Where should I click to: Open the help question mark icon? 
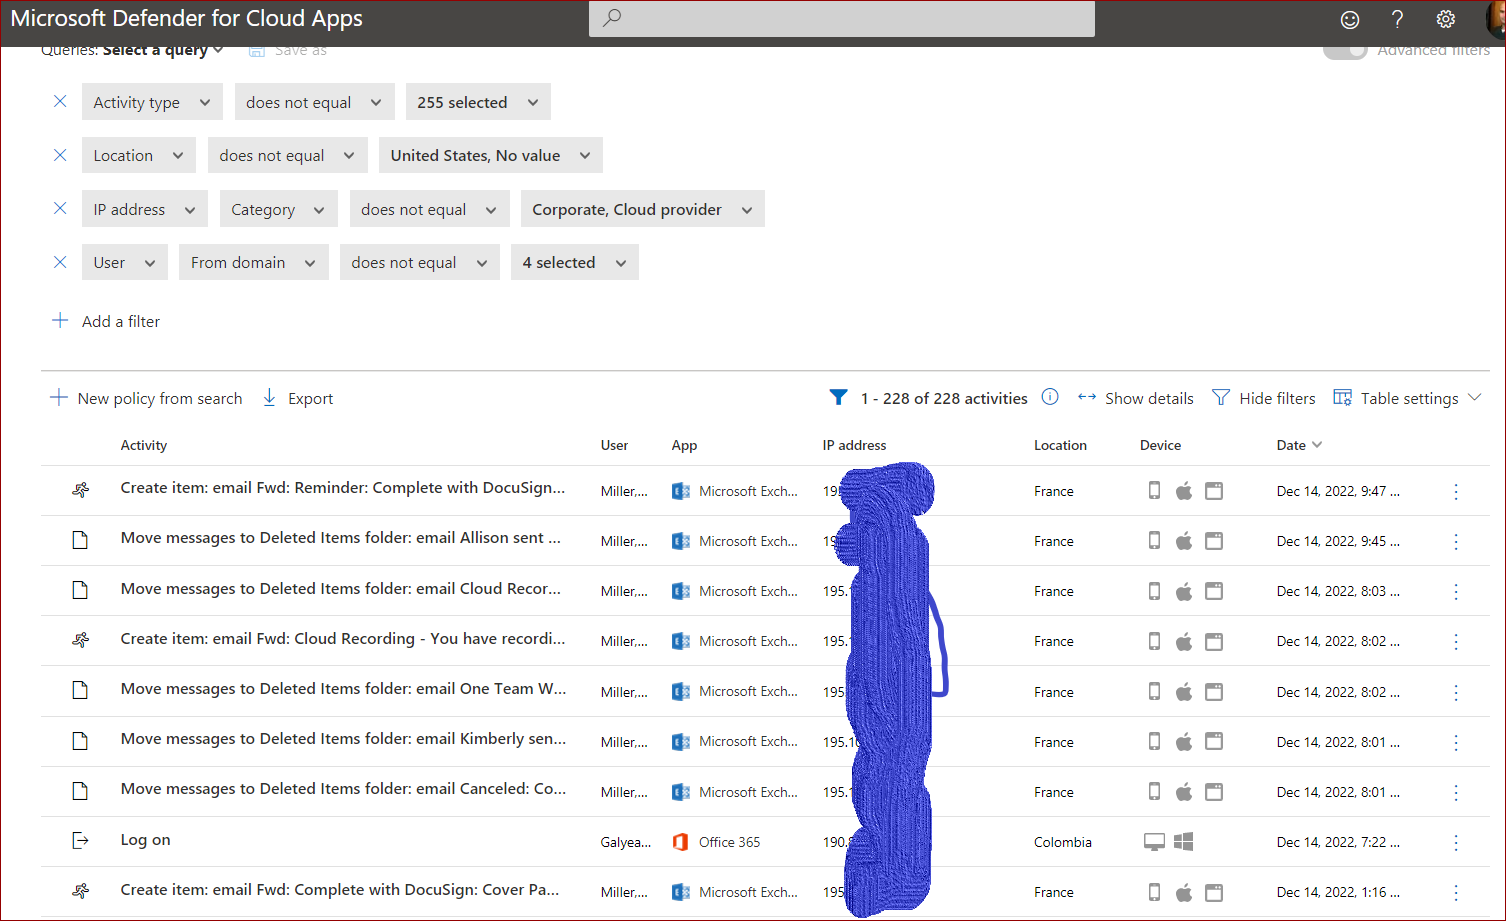(x=1397, y=18)
